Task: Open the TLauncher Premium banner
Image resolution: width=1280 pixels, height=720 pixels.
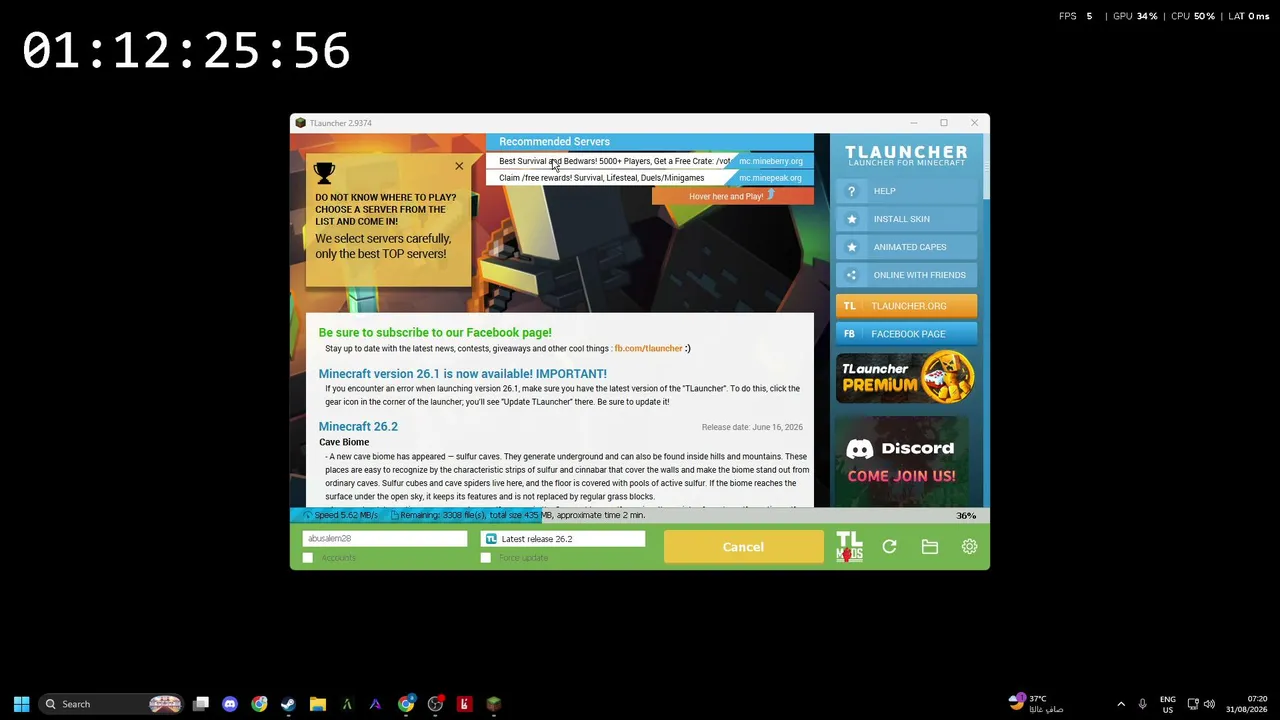Action: coord(907,377)
